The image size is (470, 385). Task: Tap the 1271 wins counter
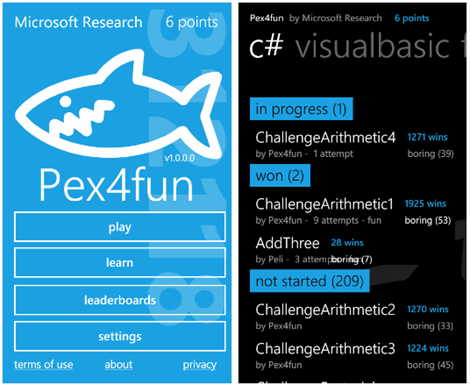click(428, 137)
